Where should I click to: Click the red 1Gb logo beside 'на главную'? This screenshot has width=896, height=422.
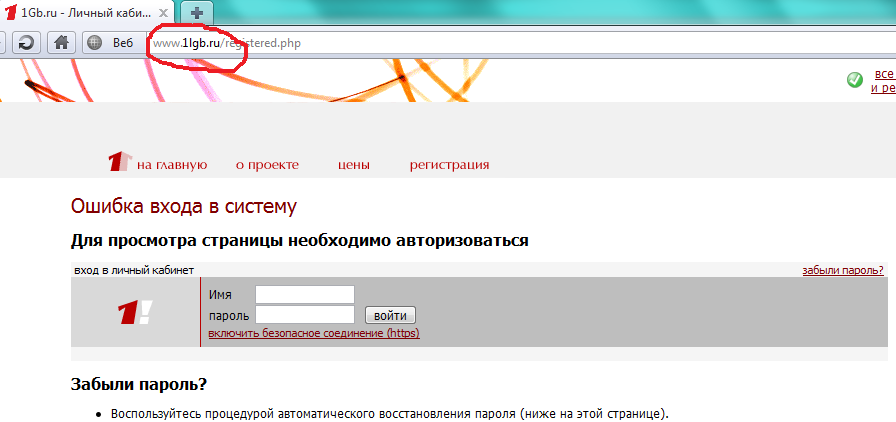tap(119, 162)
